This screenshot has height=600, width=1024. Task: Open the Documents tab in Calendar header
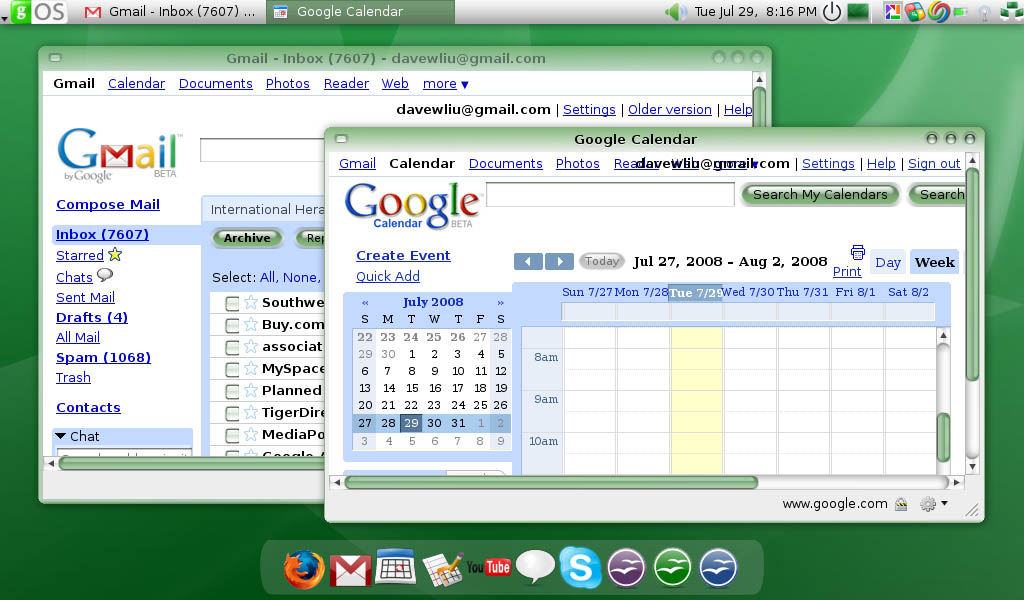click(x=505, y=163)
